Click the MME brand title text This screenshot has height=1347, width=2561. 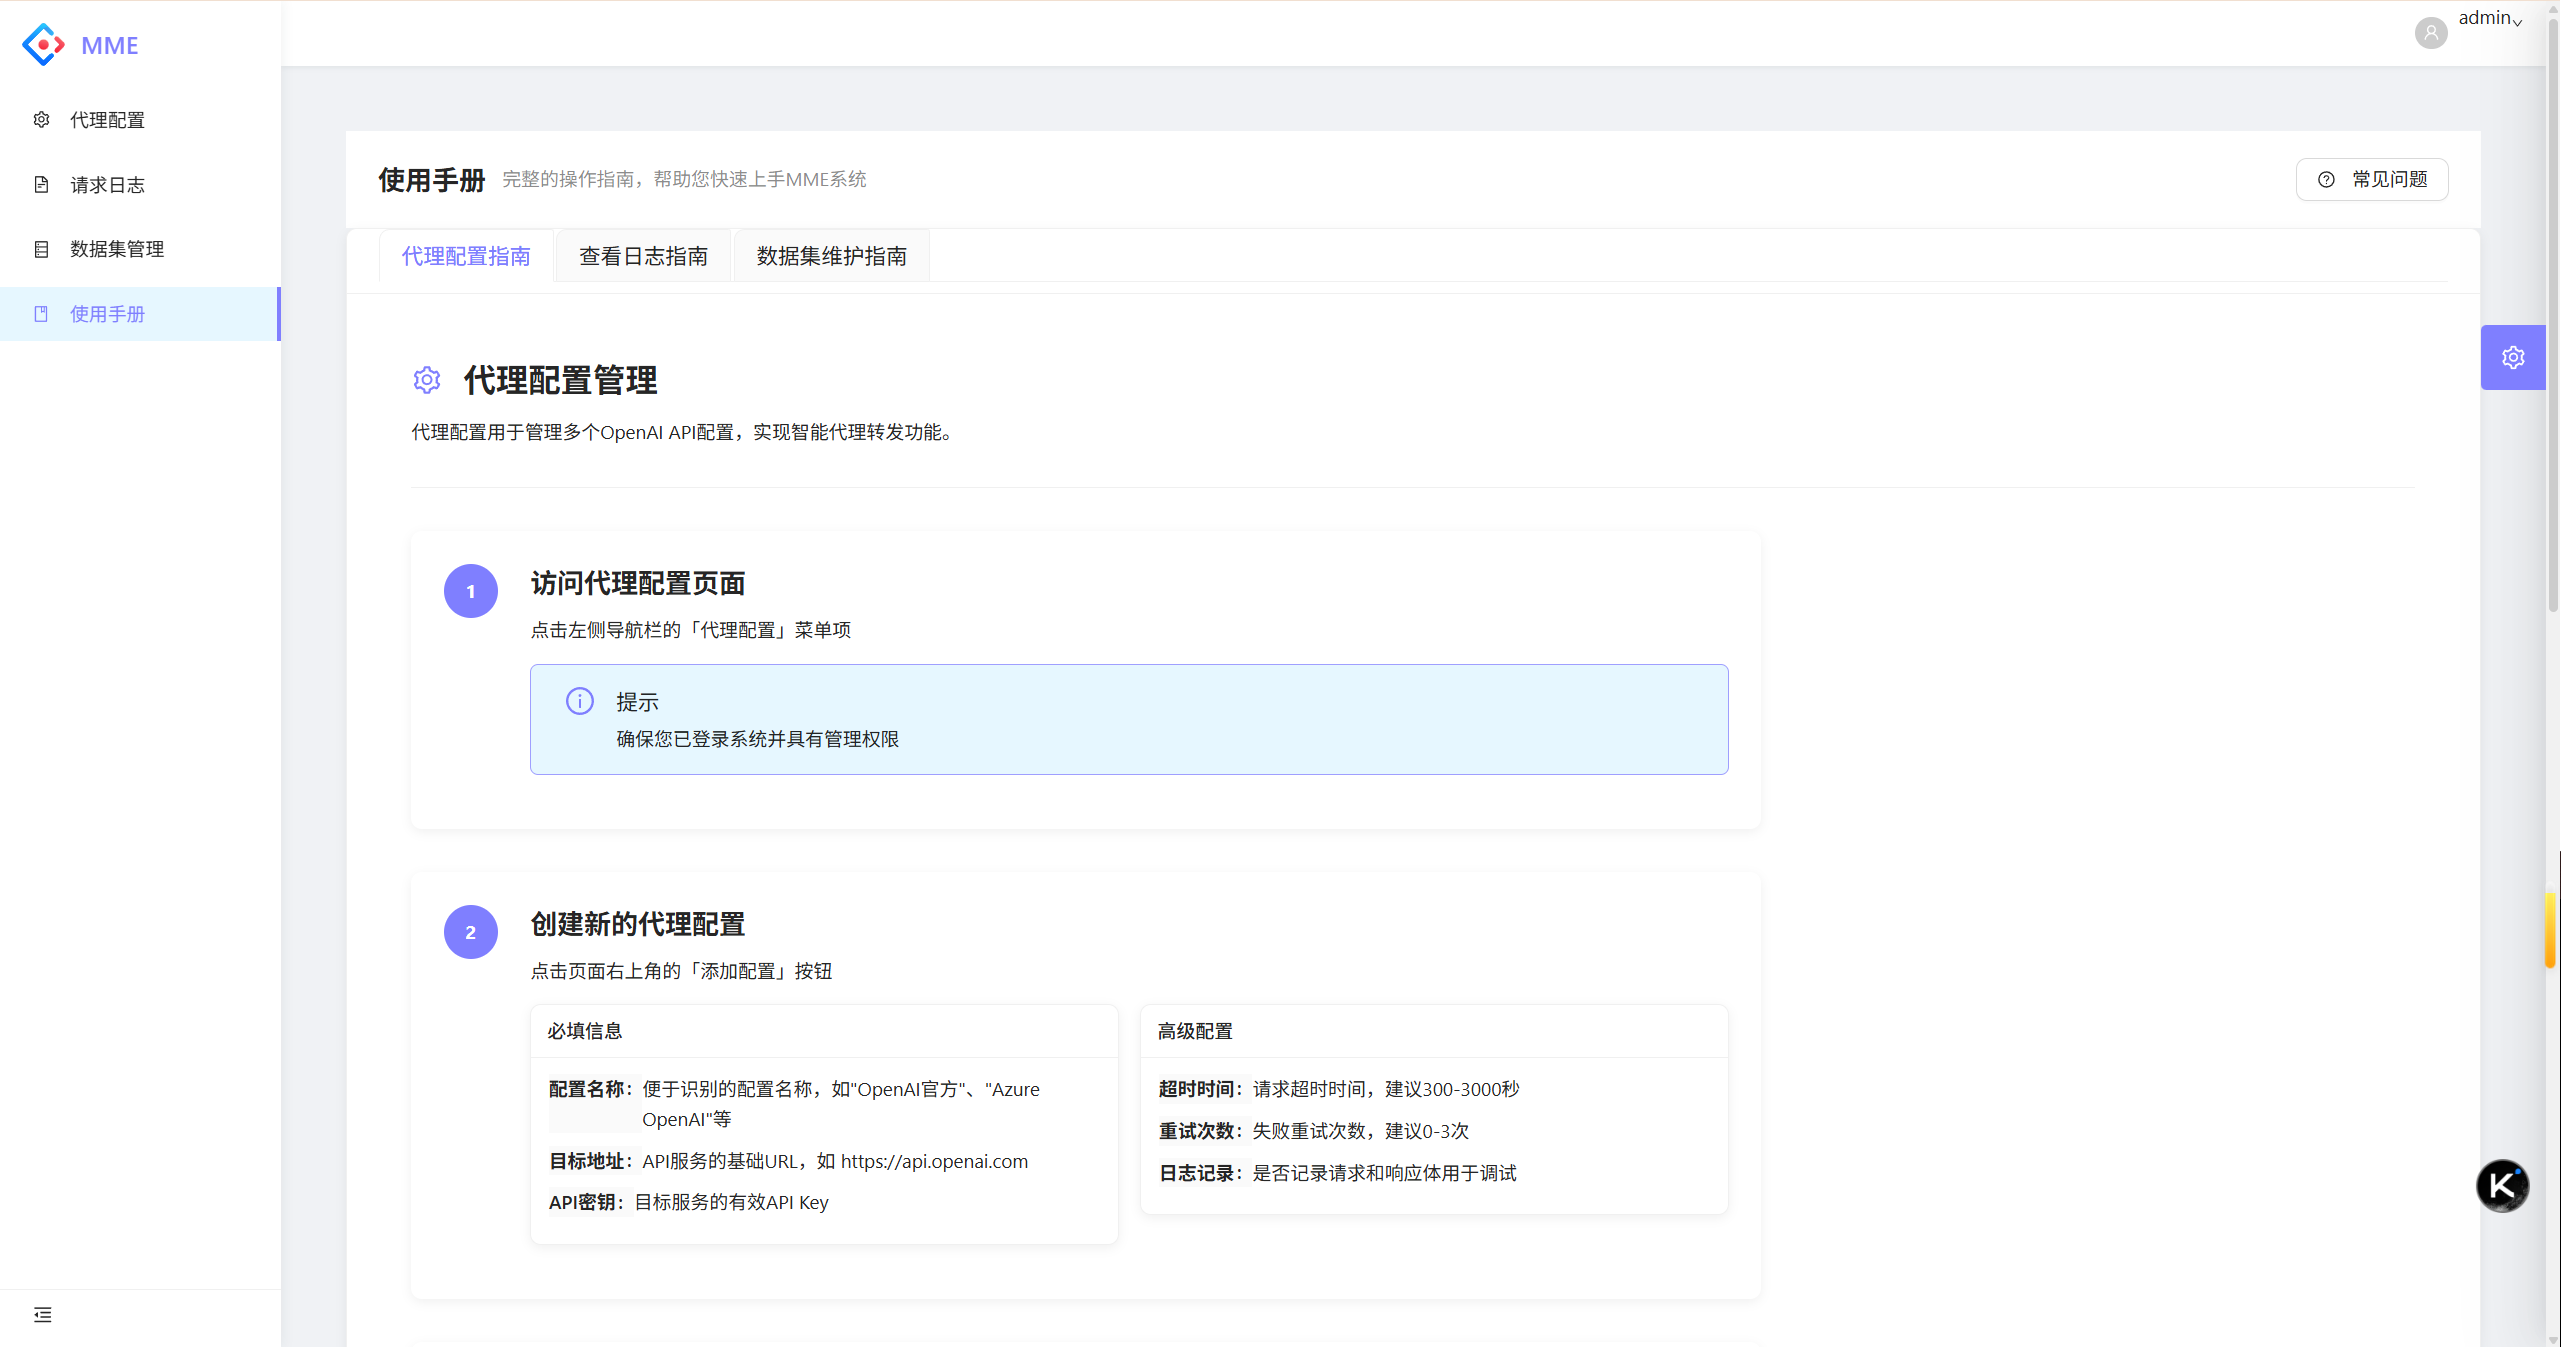[x=109, y=45]
